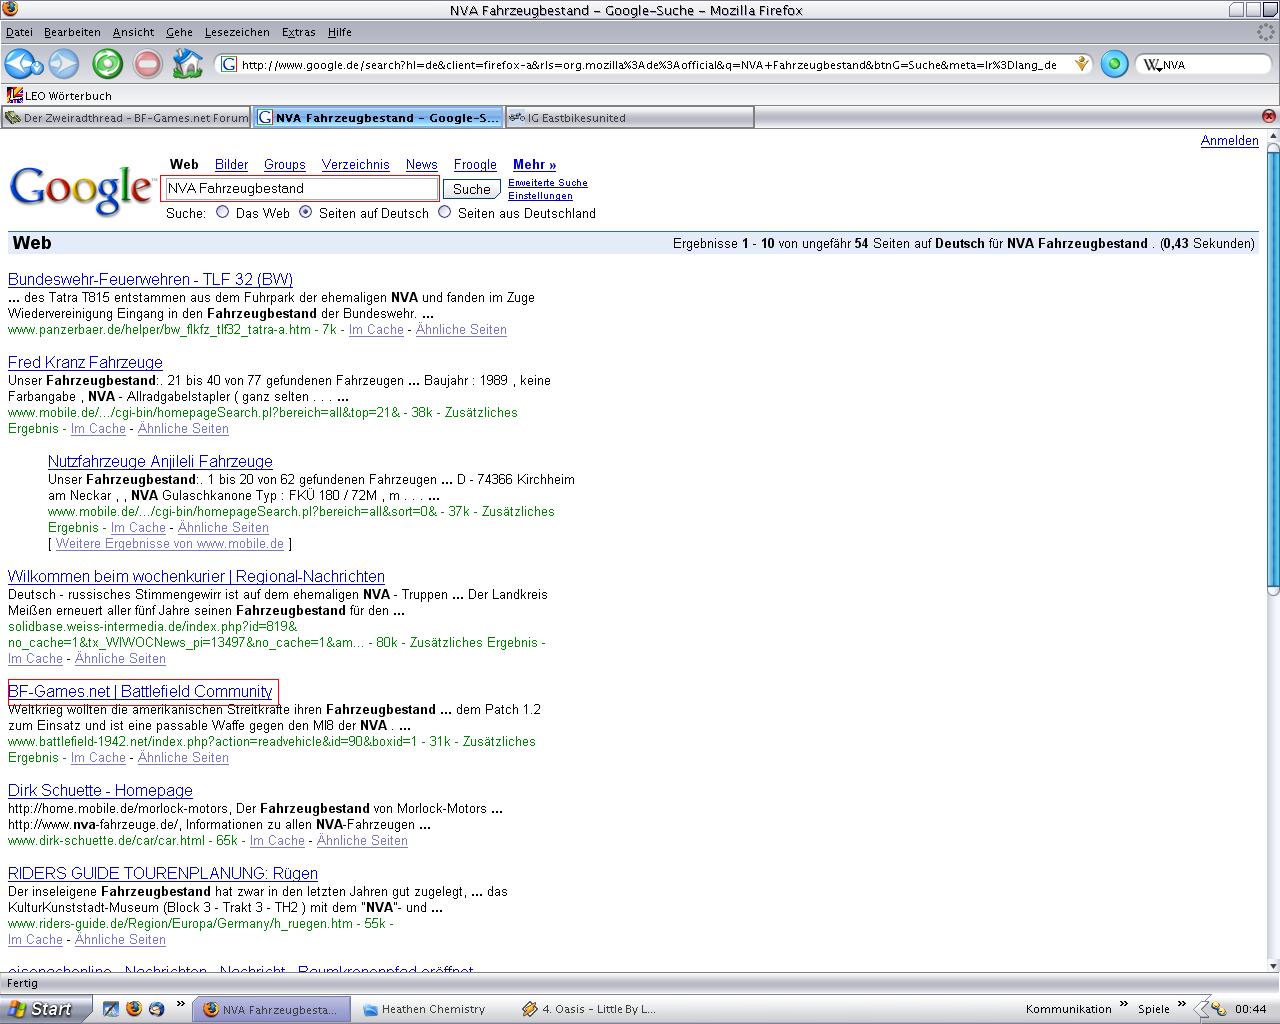Viewport: 1280px width, 1024px height.
Task: Reload the page with the green refresh icon
Action: coord(107,64)
